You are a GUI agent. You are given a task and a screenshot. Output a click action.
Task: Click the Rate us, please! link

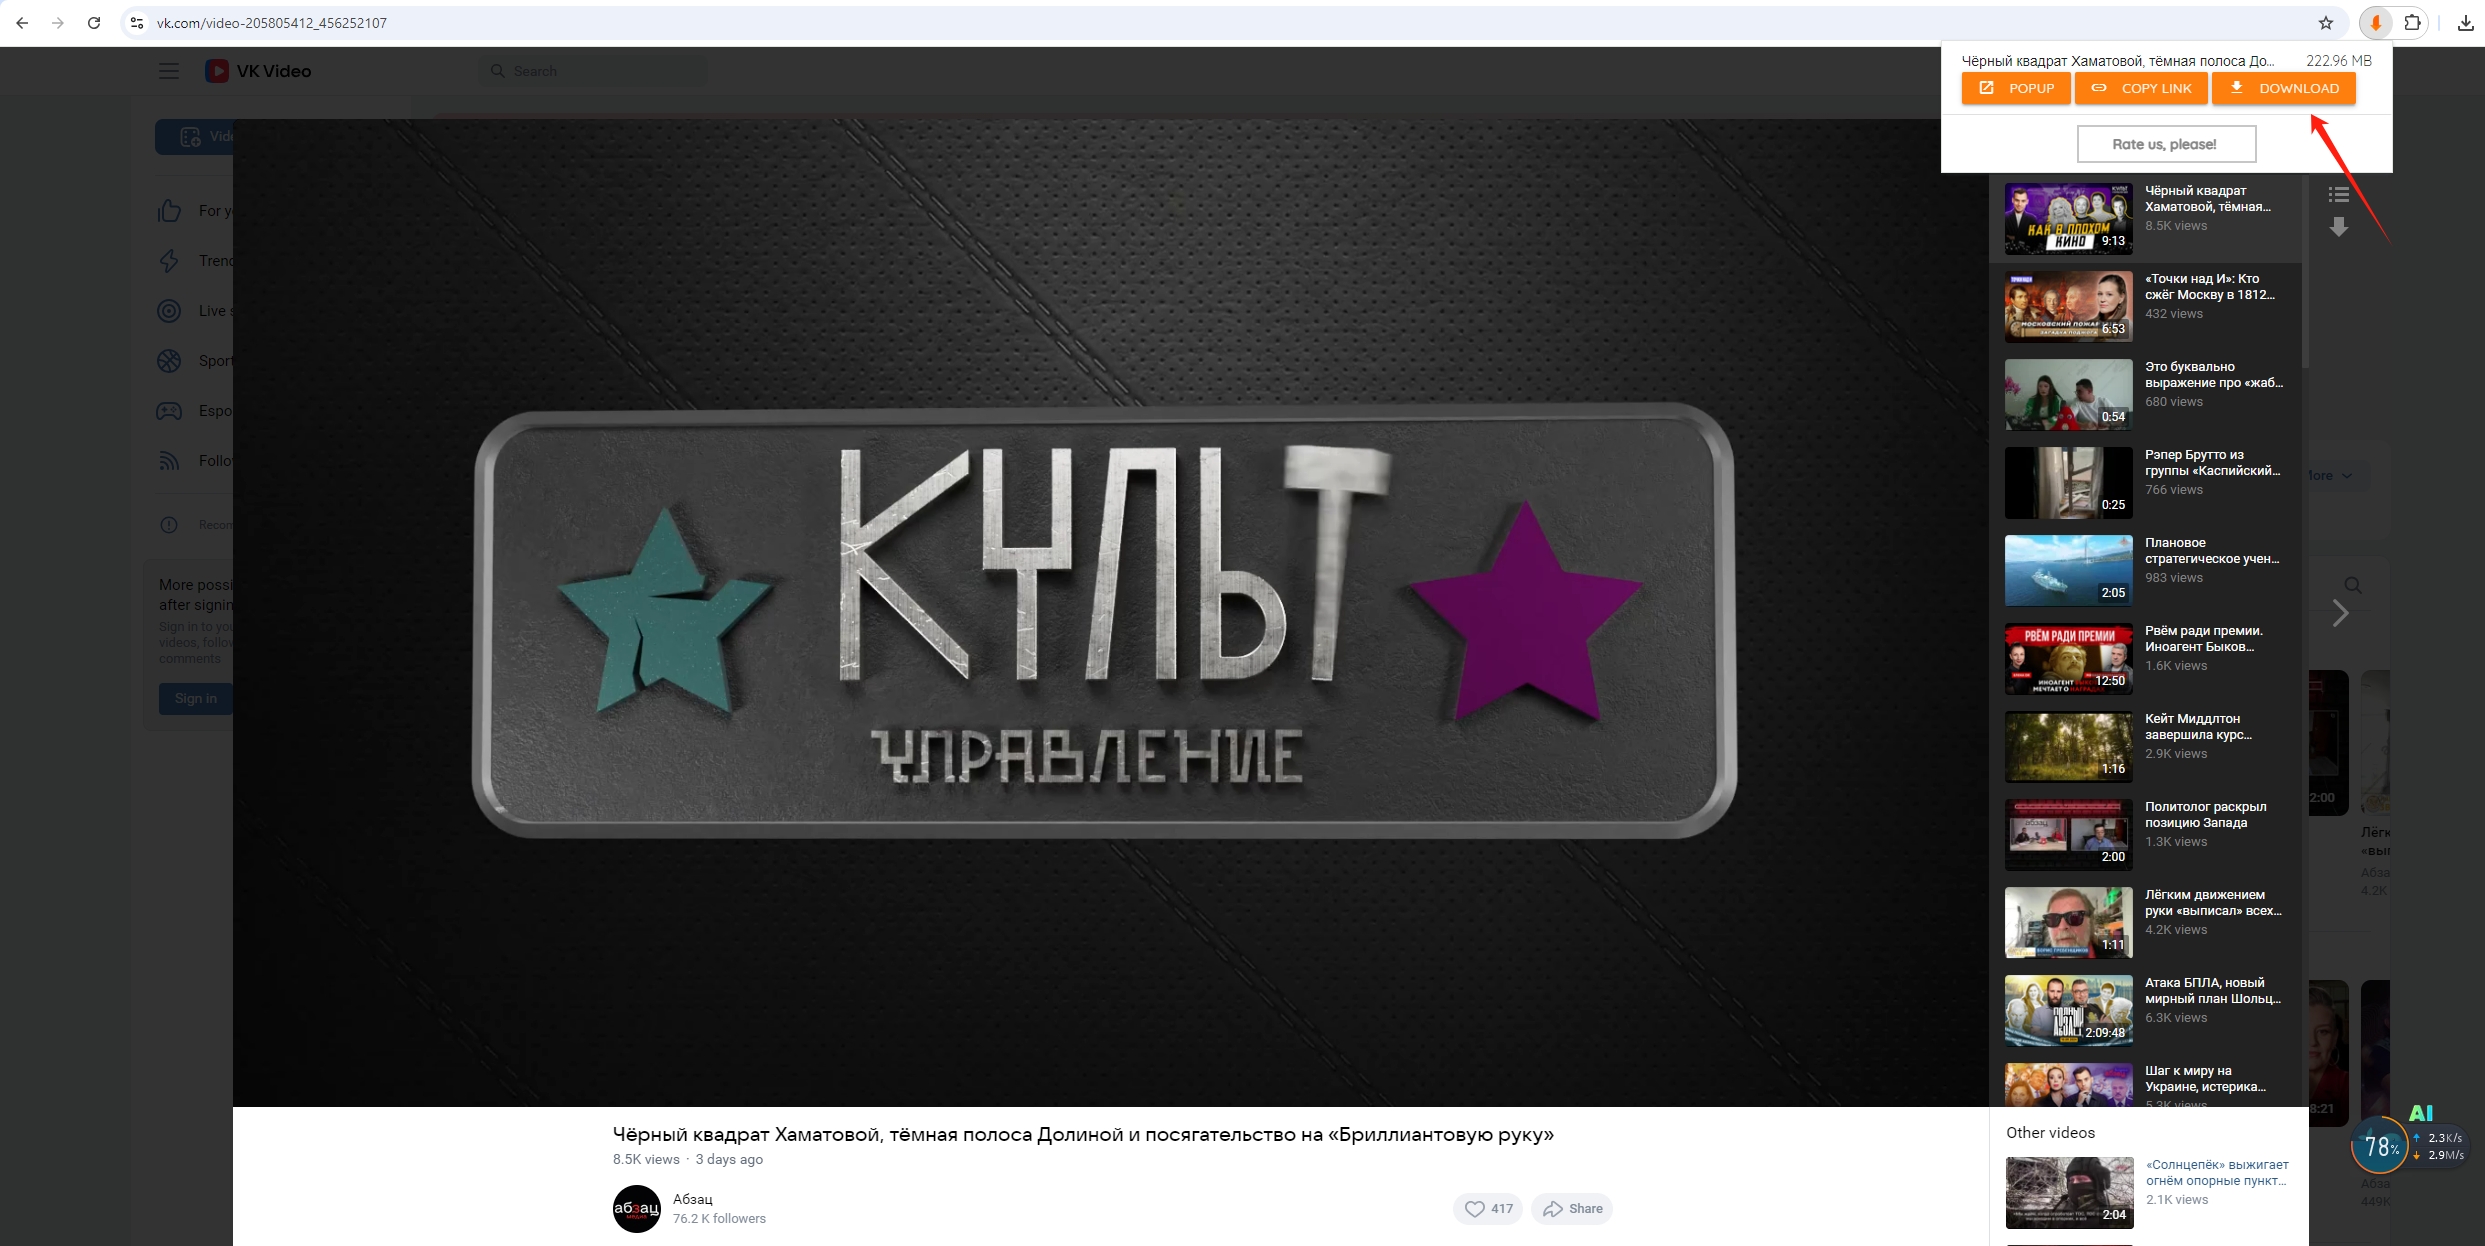point(2164,143)
